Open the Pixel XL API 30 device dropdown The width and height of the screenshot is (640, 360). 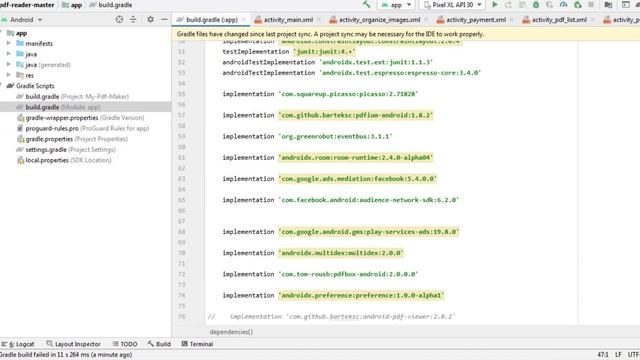(453, 5)
